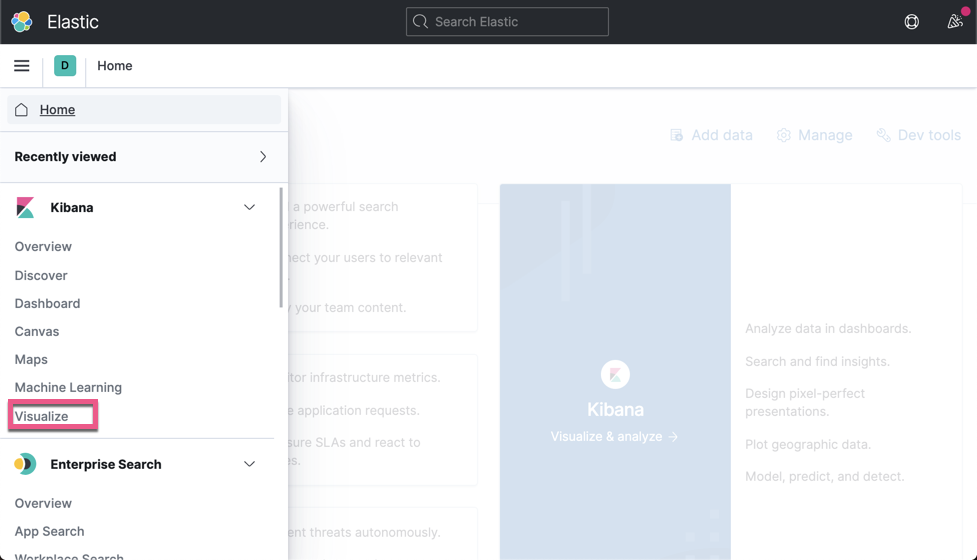Click the Enterprise Search heading text

[x=106, y=464]
